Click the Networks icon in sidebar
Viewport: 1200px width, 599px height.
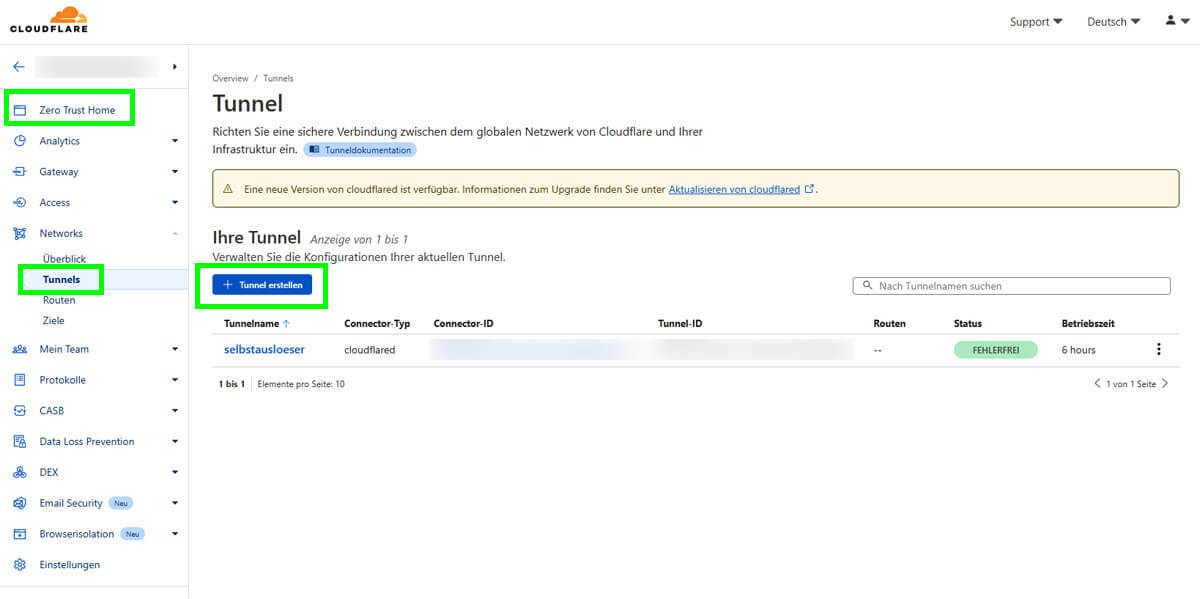(19, 234)
